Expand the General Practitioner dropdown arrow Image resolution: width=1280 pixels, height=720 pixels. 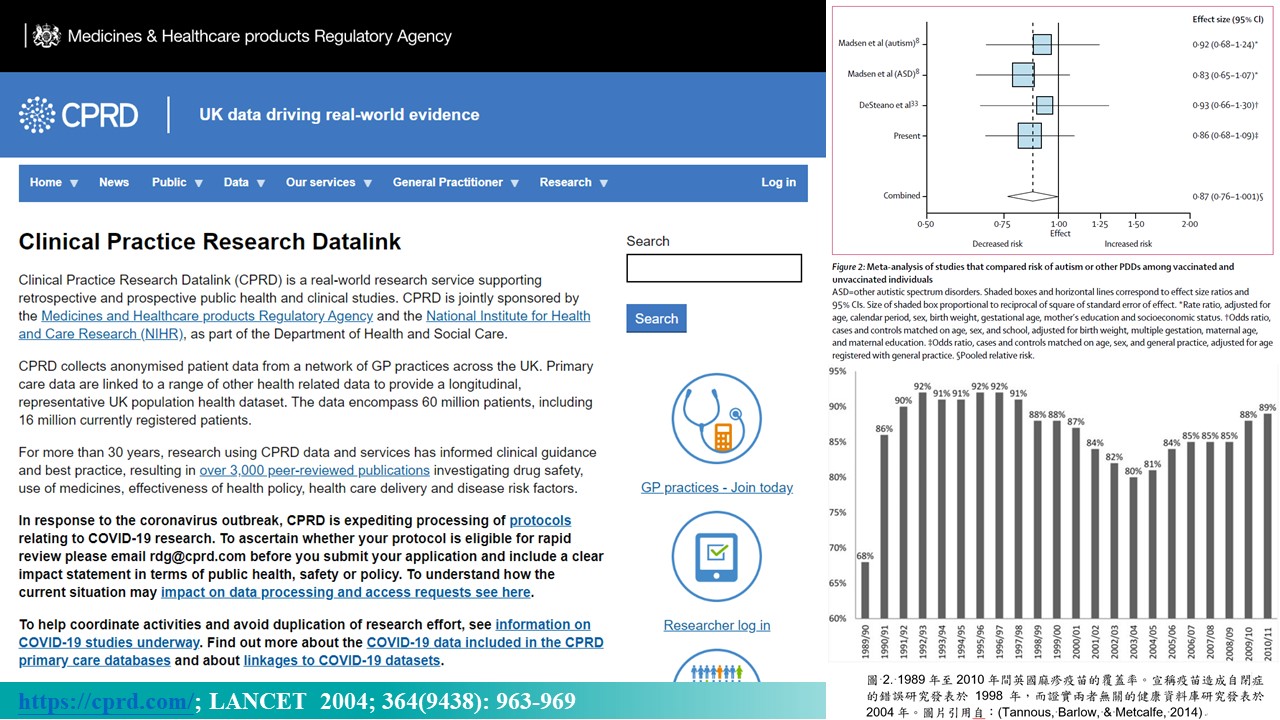(515, 183)
